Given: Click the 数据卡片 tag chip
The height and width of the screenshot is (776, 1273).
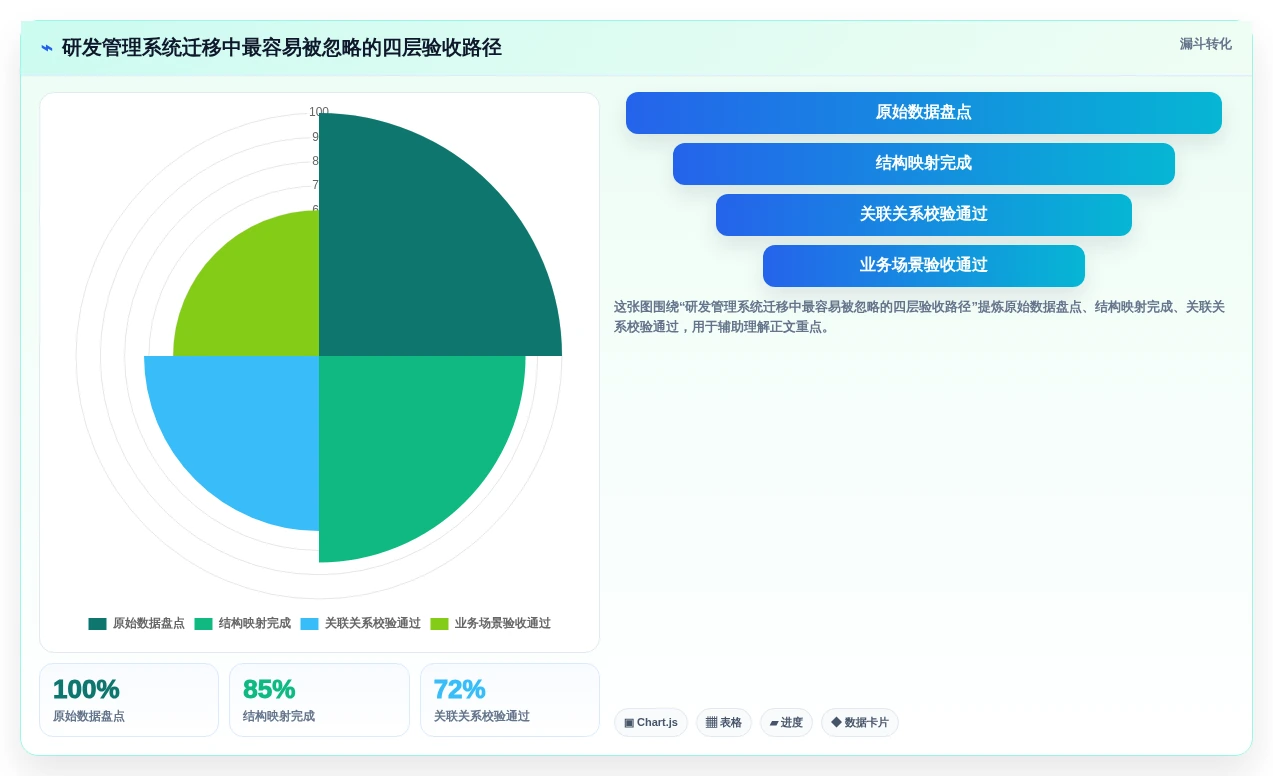Looking at the screenshot, I should coord(860,723).
